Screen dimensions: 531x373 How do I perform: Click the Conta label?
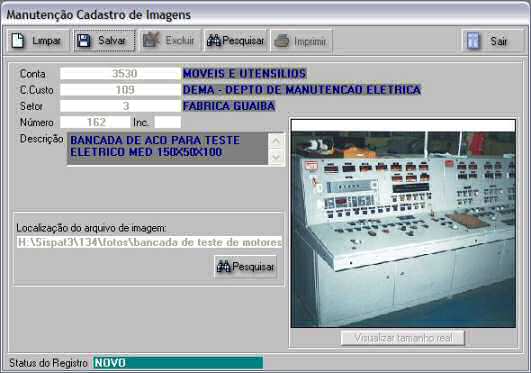click(33, 74)
